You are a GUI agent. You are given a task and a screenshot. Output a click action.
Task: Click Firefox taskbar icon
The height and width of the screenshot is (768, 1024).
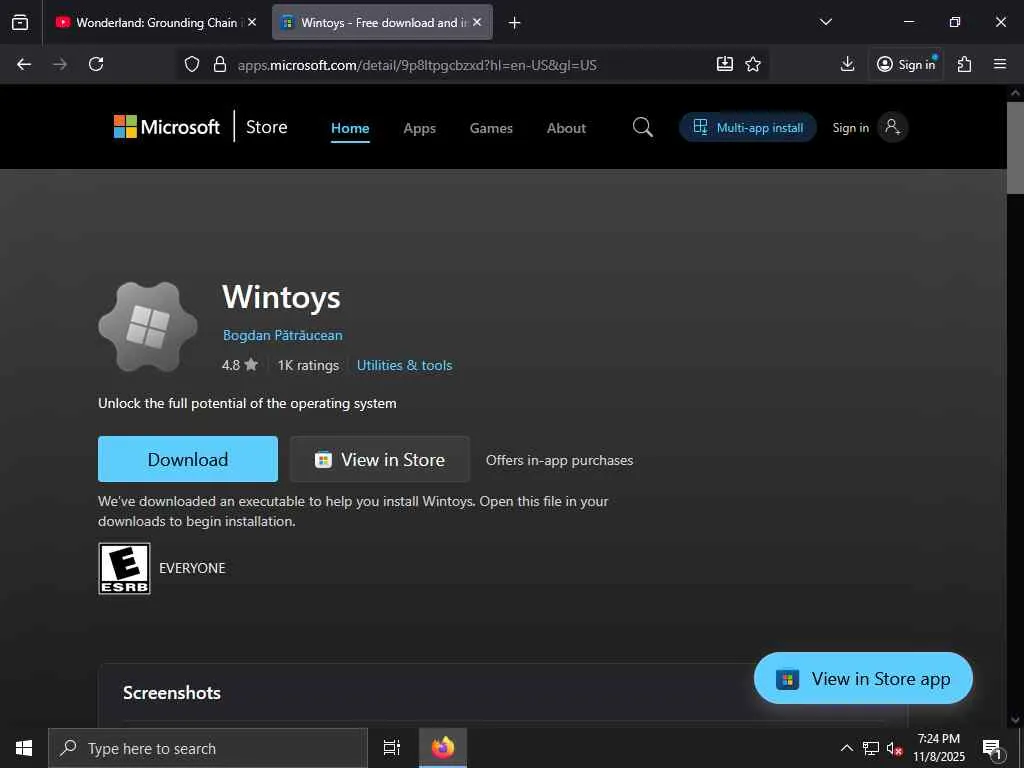[x=443, y=748]
